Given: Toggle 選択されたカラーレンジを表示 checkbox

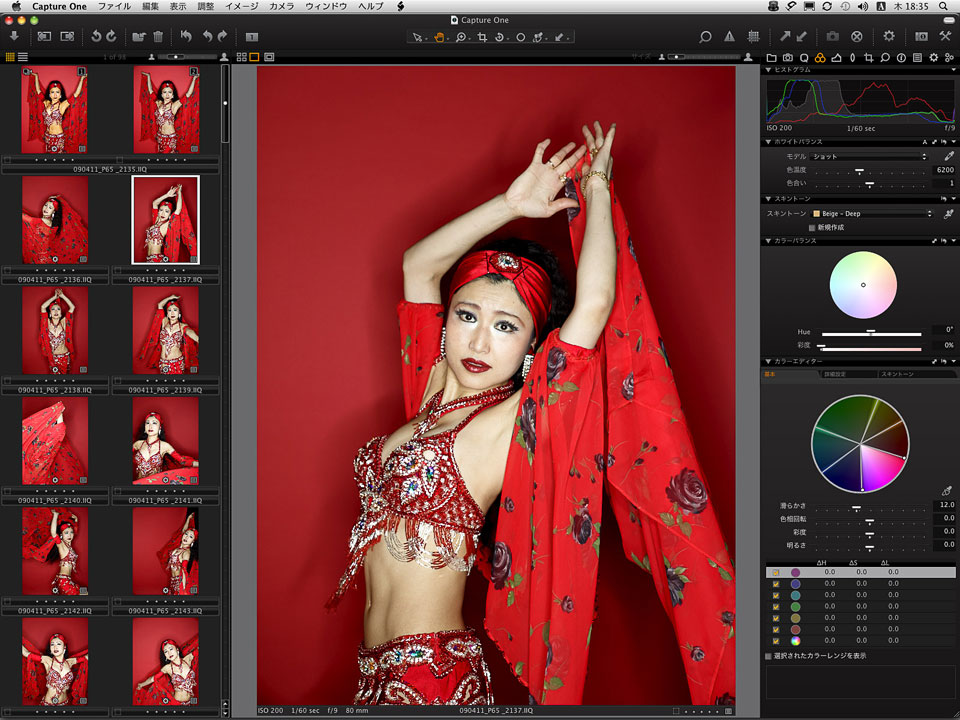Looking at the screenshot, I should [x=768, y=656].
